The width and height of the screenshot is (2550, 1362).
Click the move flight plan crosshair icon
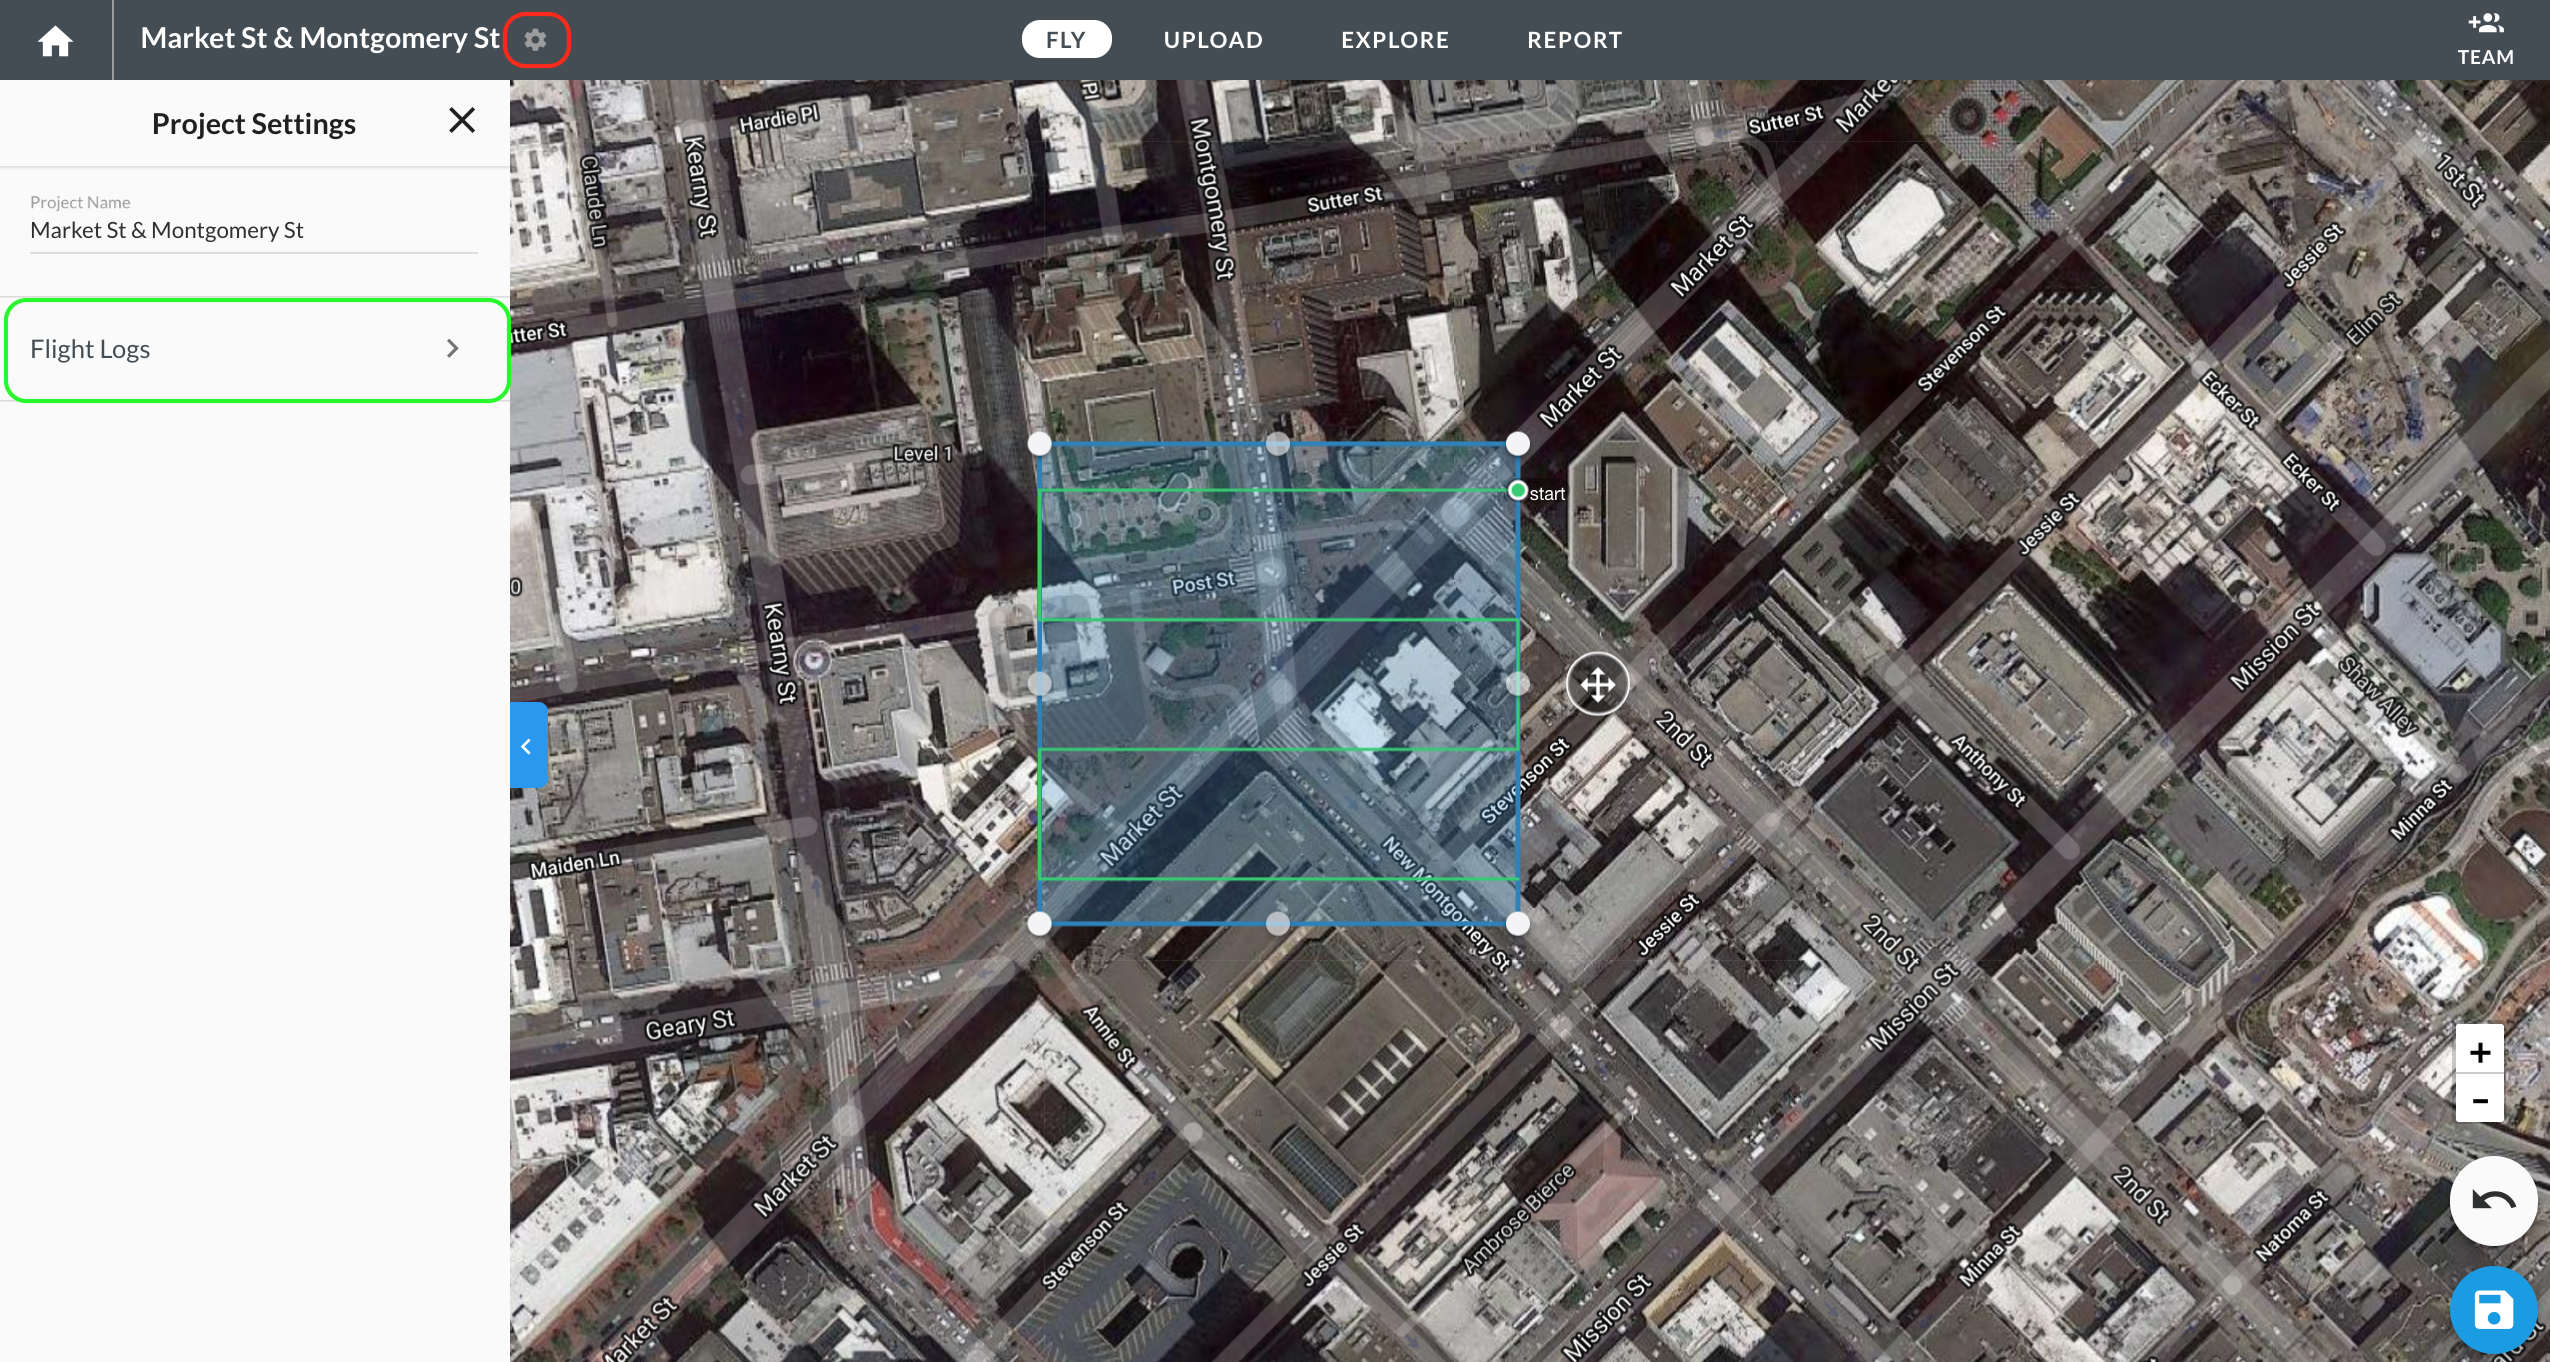[1597, 685]
